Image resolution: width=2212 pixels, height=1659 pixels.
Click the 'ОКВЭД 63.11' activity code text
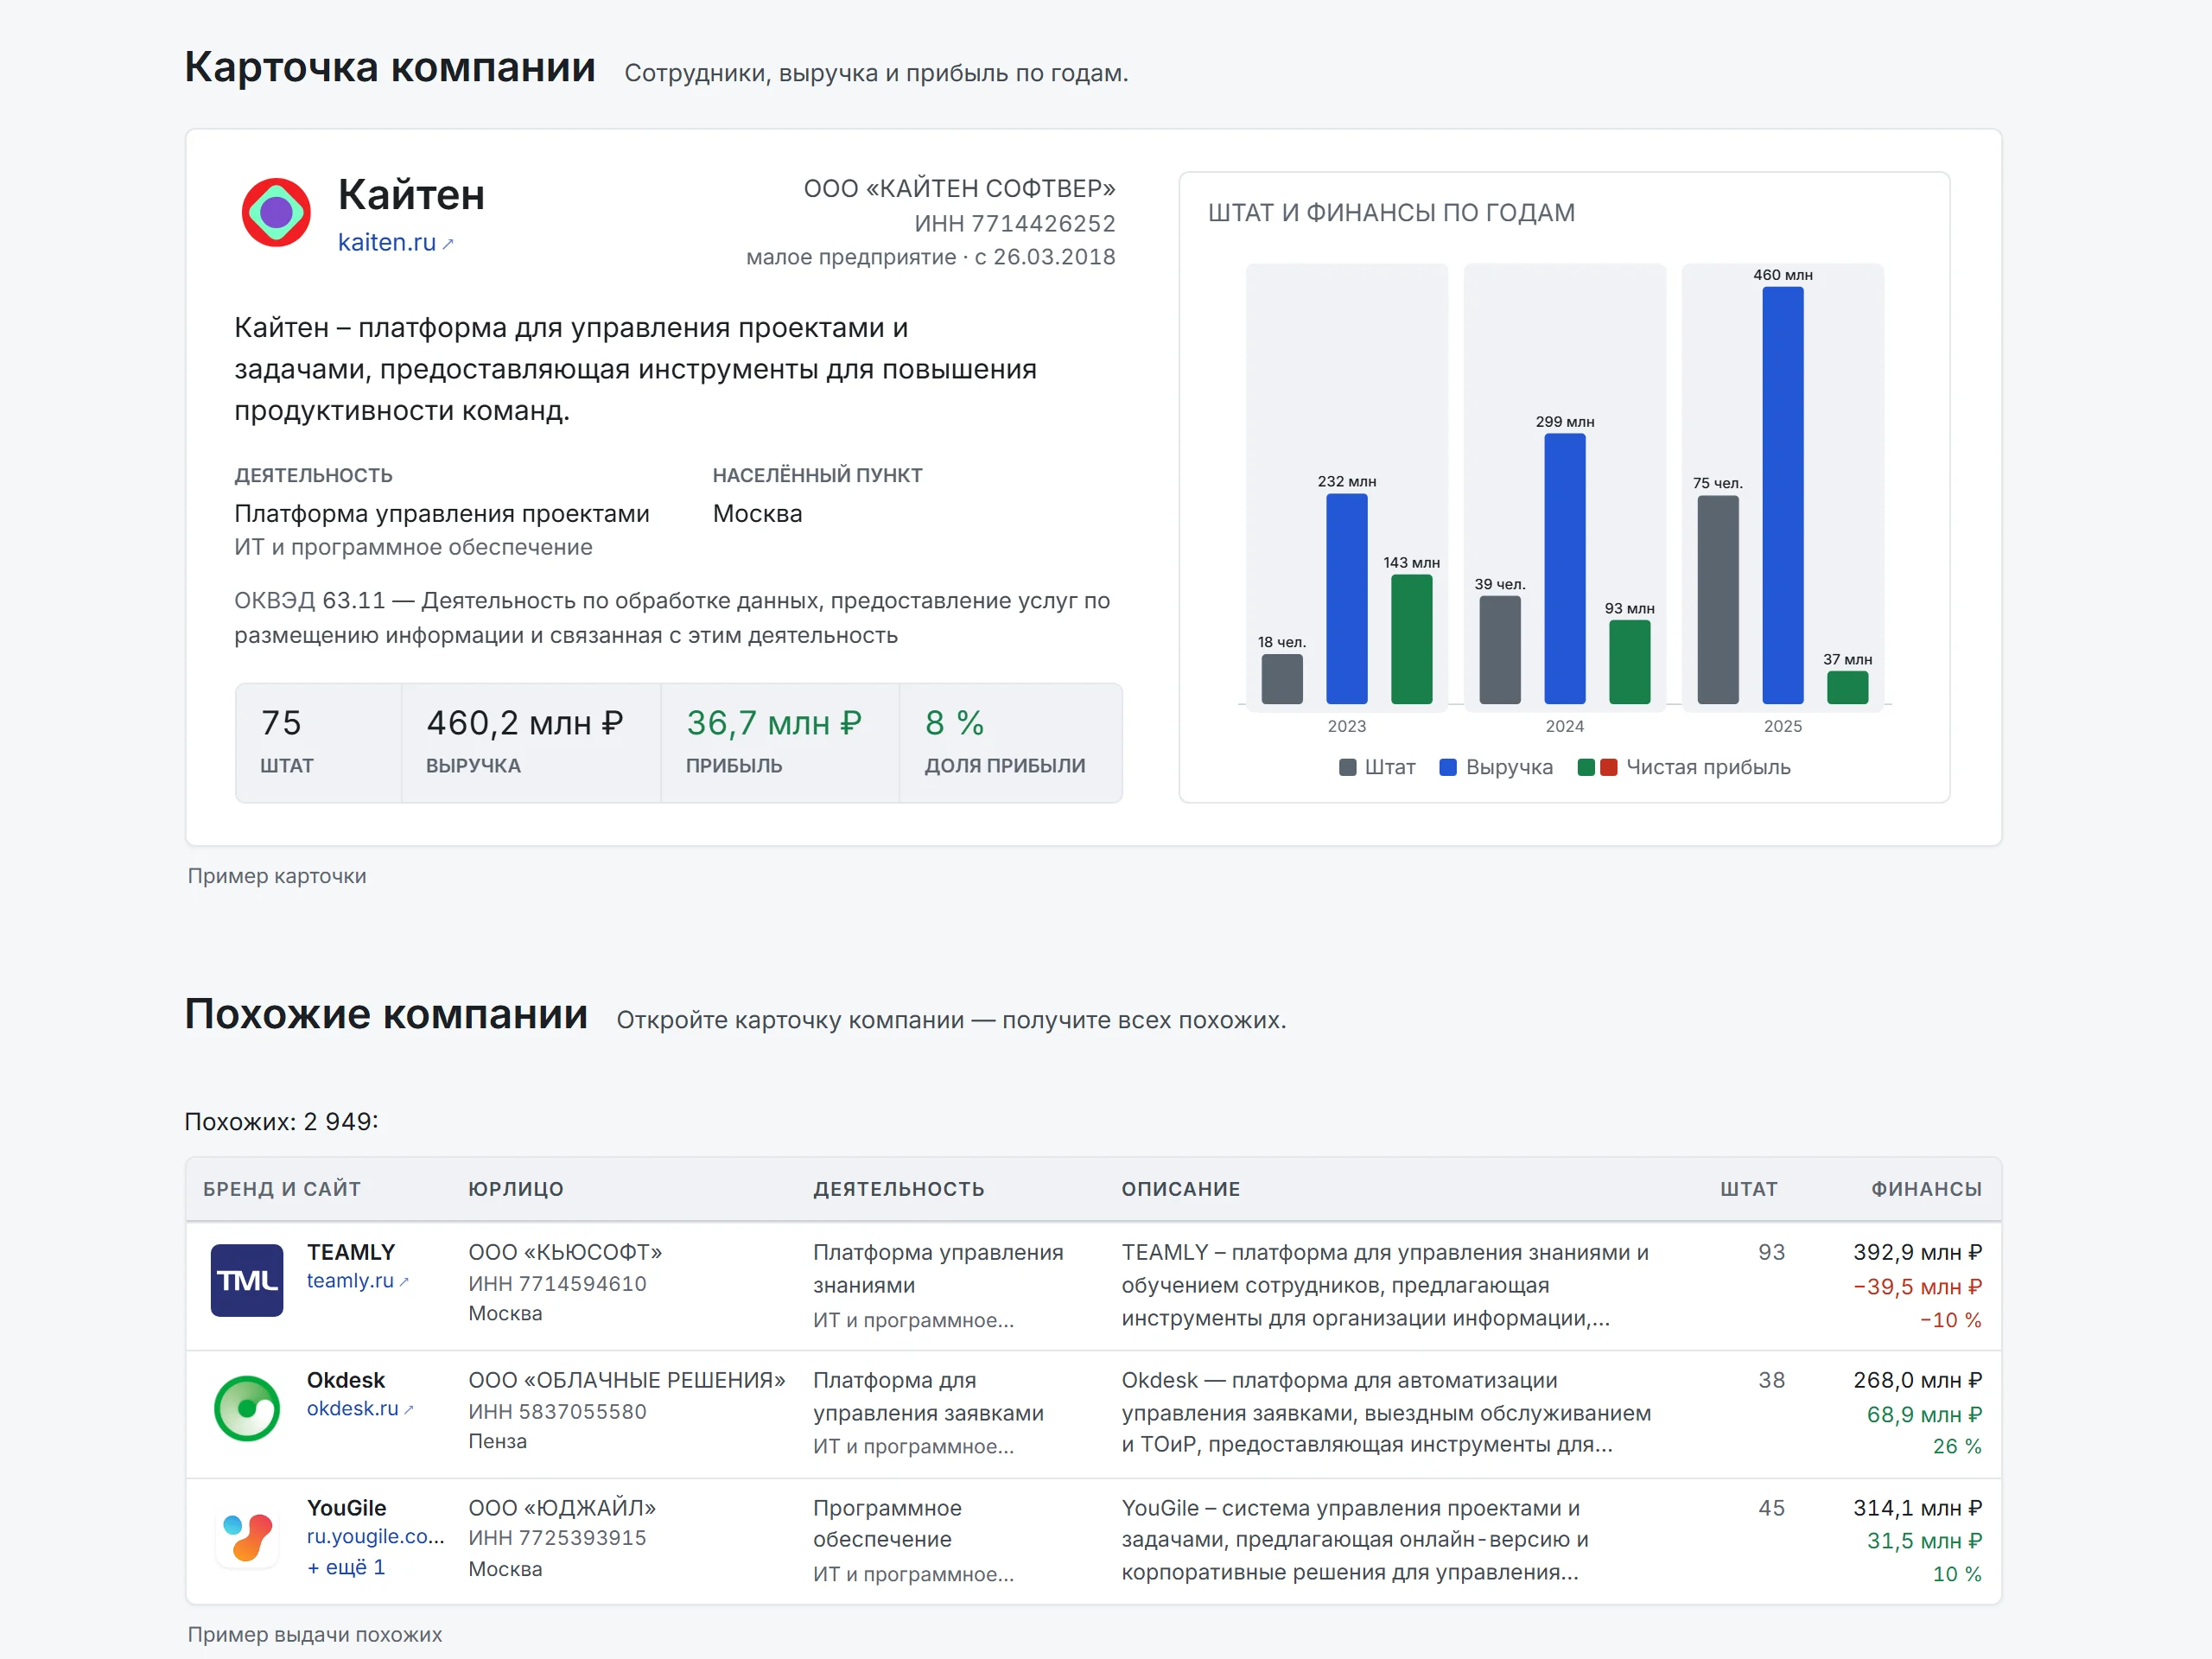point(310,601)
